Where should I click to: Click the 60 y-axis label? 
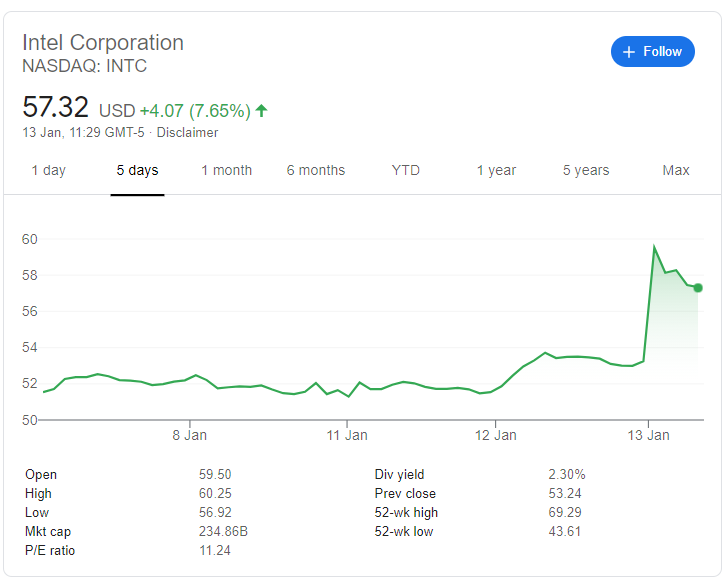(x=30, y=239)
